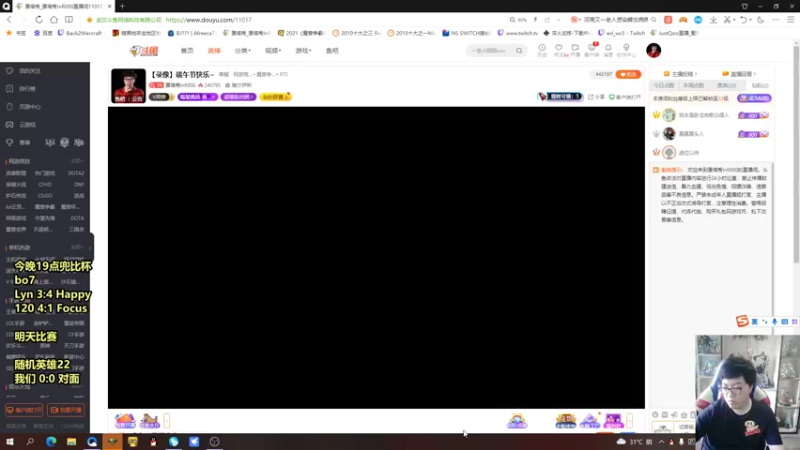800x450 pixels.
Task: Switch to the 今日贡献 ranking tab
Action: tap(664, 85)
